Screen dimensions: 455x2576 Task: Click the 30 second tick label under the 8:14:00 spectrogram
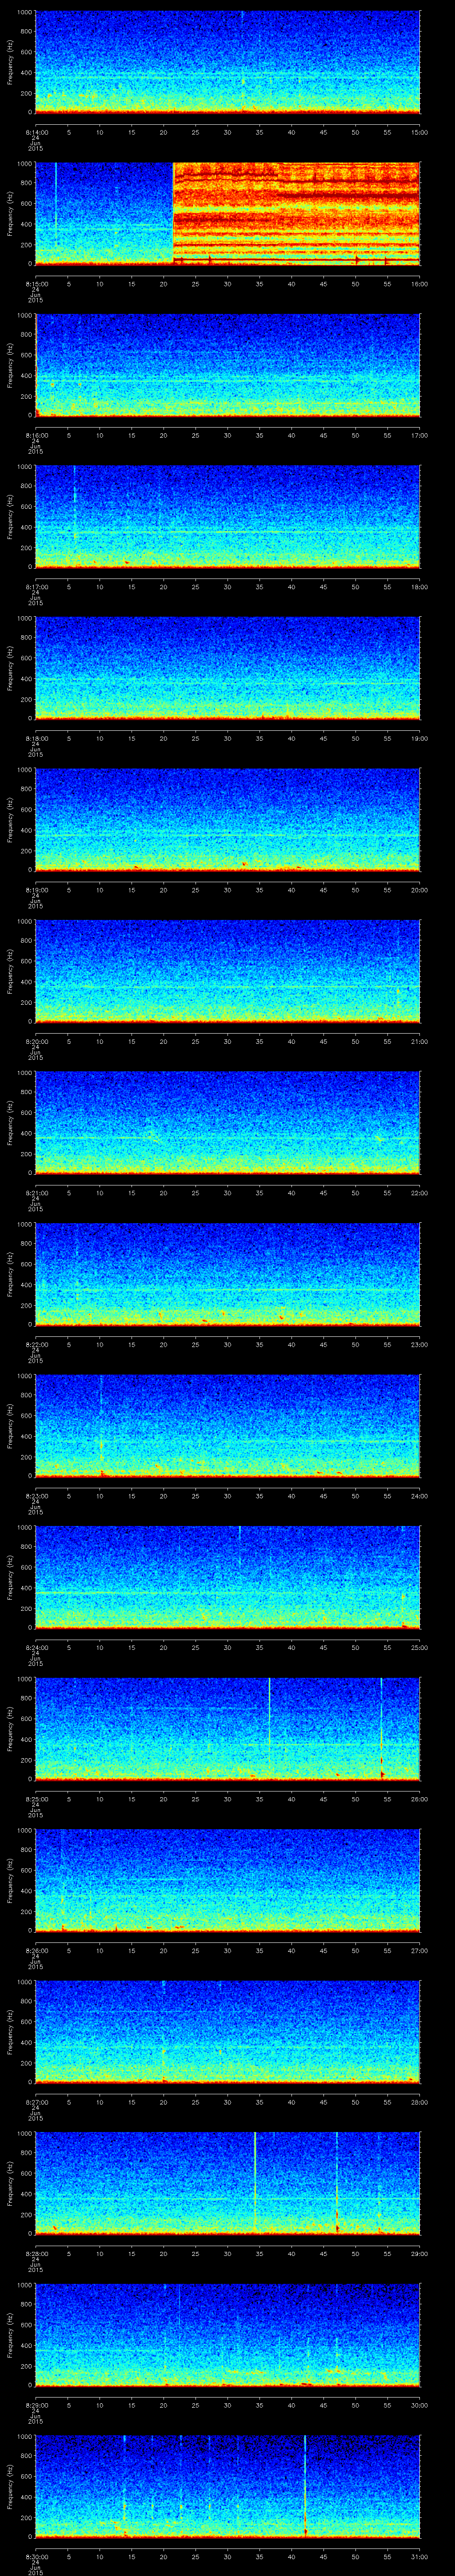coord(228,132)
